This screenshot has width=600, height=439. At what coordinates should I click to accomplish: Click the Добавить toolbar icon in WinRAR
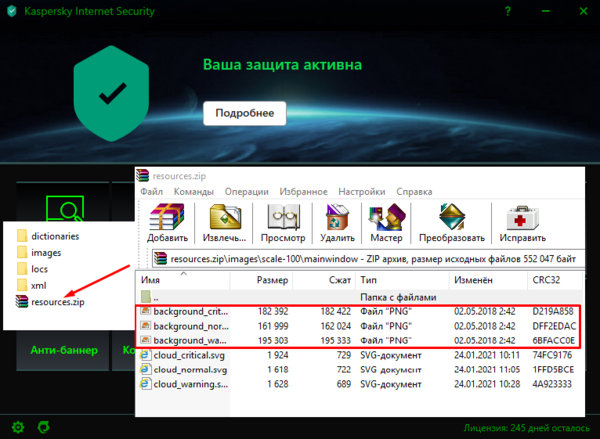coord(167,217)
